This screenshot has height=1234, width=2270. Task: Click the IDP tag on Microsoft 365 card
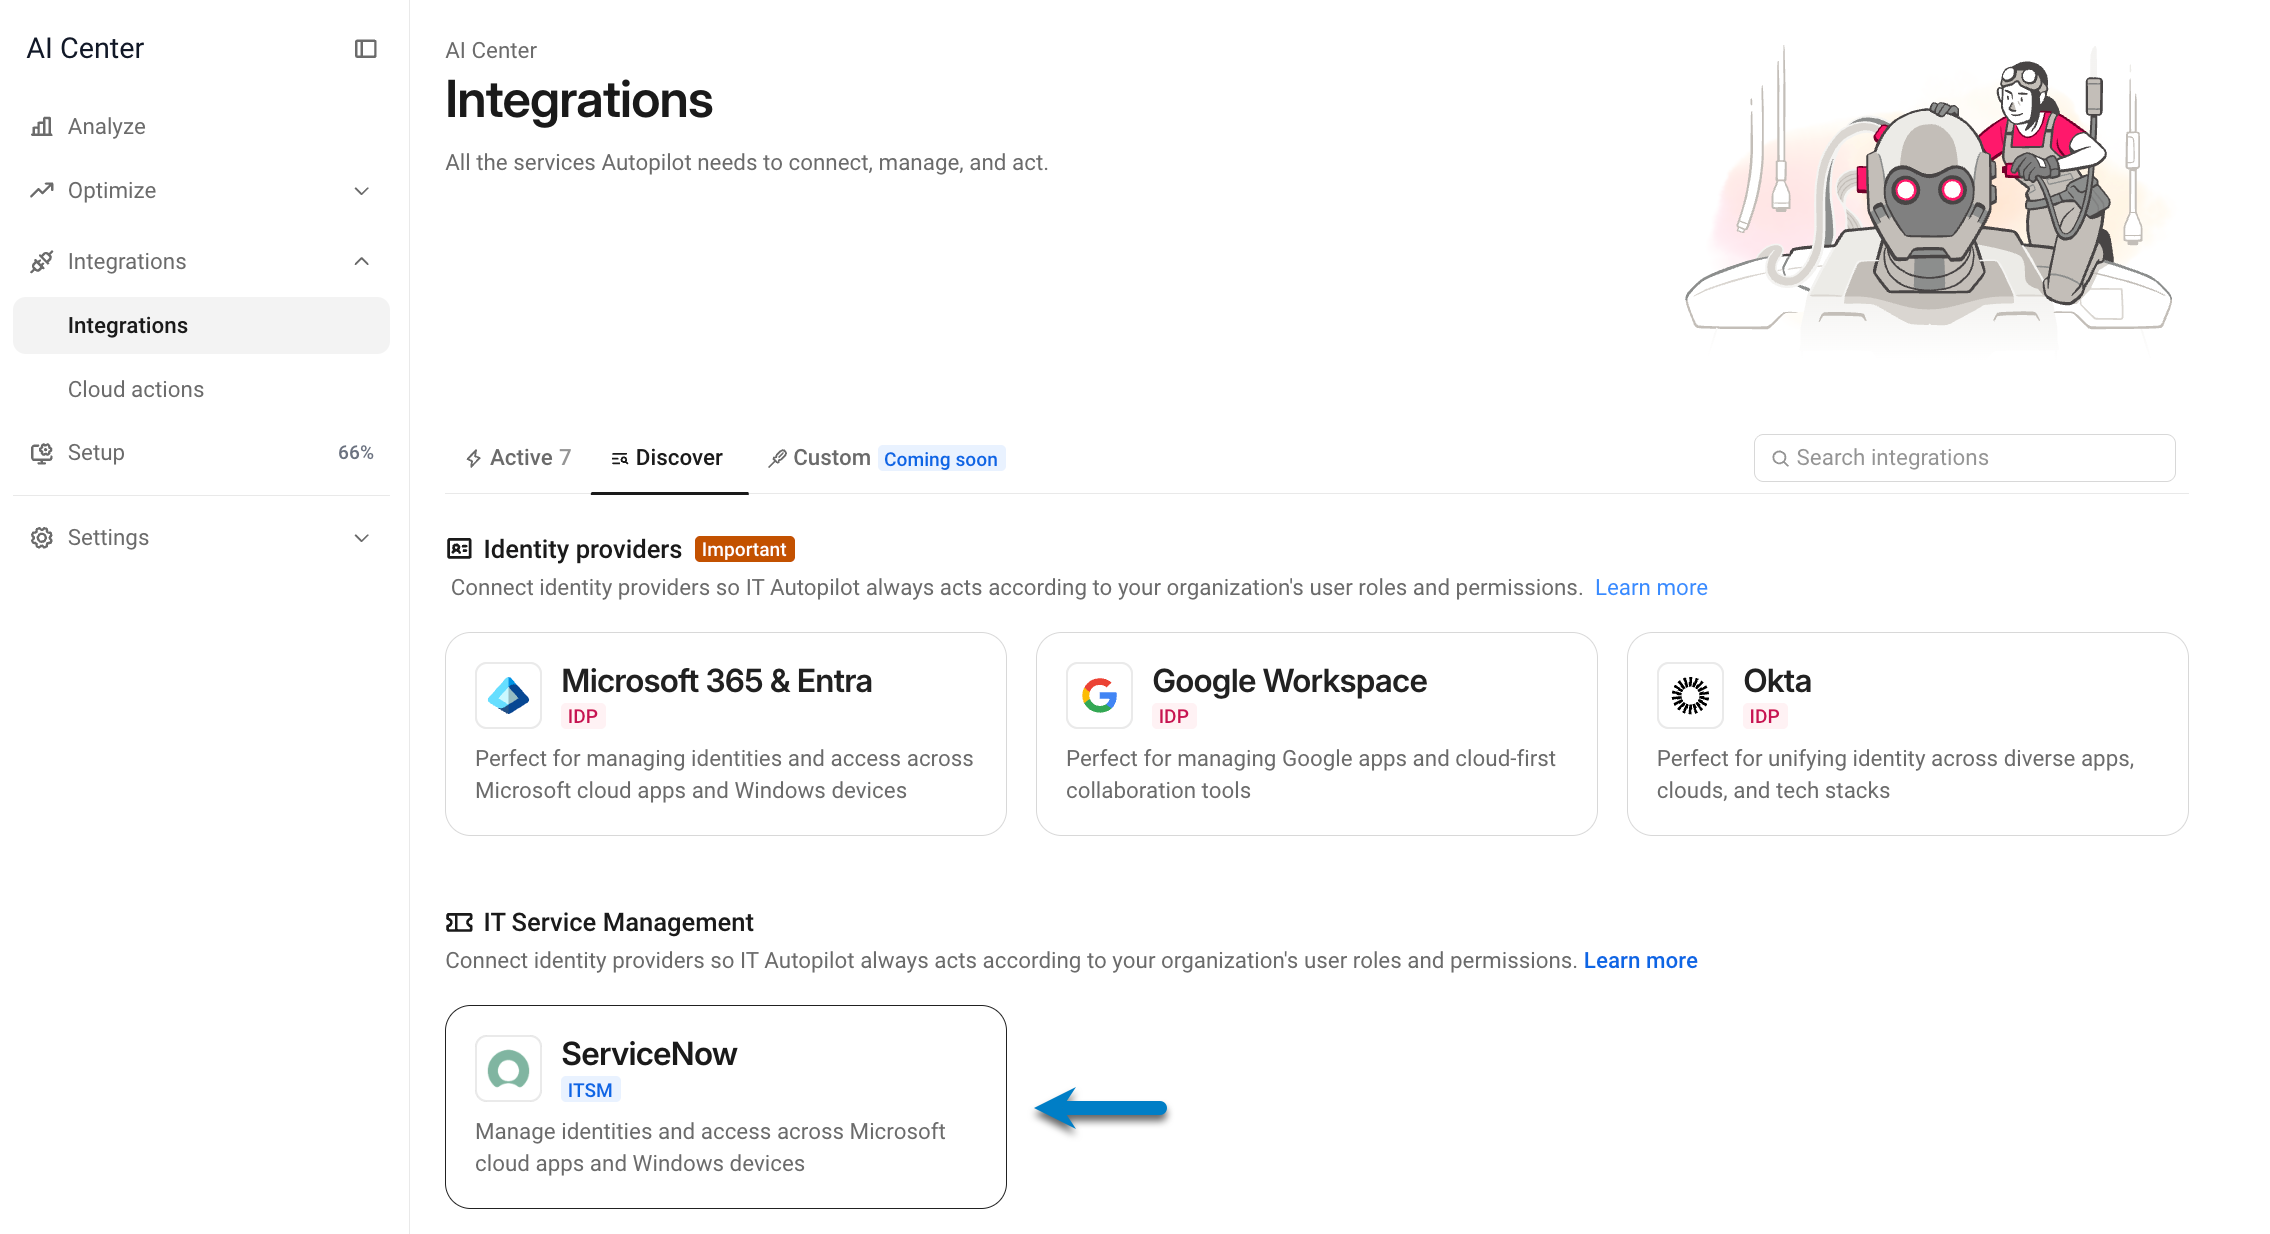(x=582, y=716)
